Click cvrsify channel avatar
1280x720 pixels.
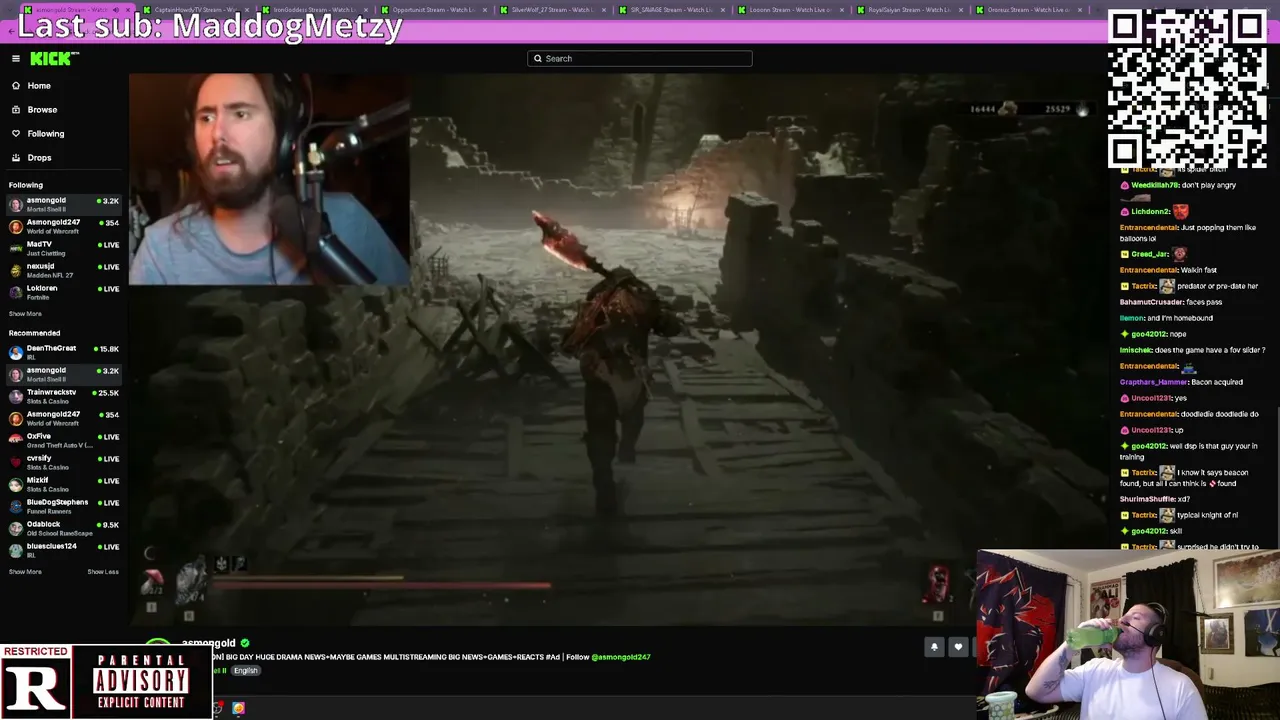pos(15,461)
